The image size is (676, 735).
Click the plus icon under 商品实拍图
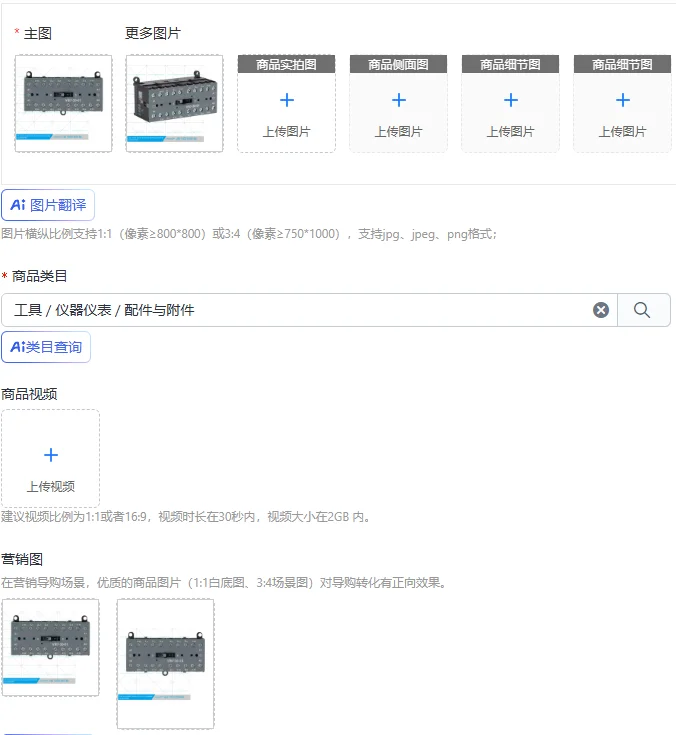[286, 100]
